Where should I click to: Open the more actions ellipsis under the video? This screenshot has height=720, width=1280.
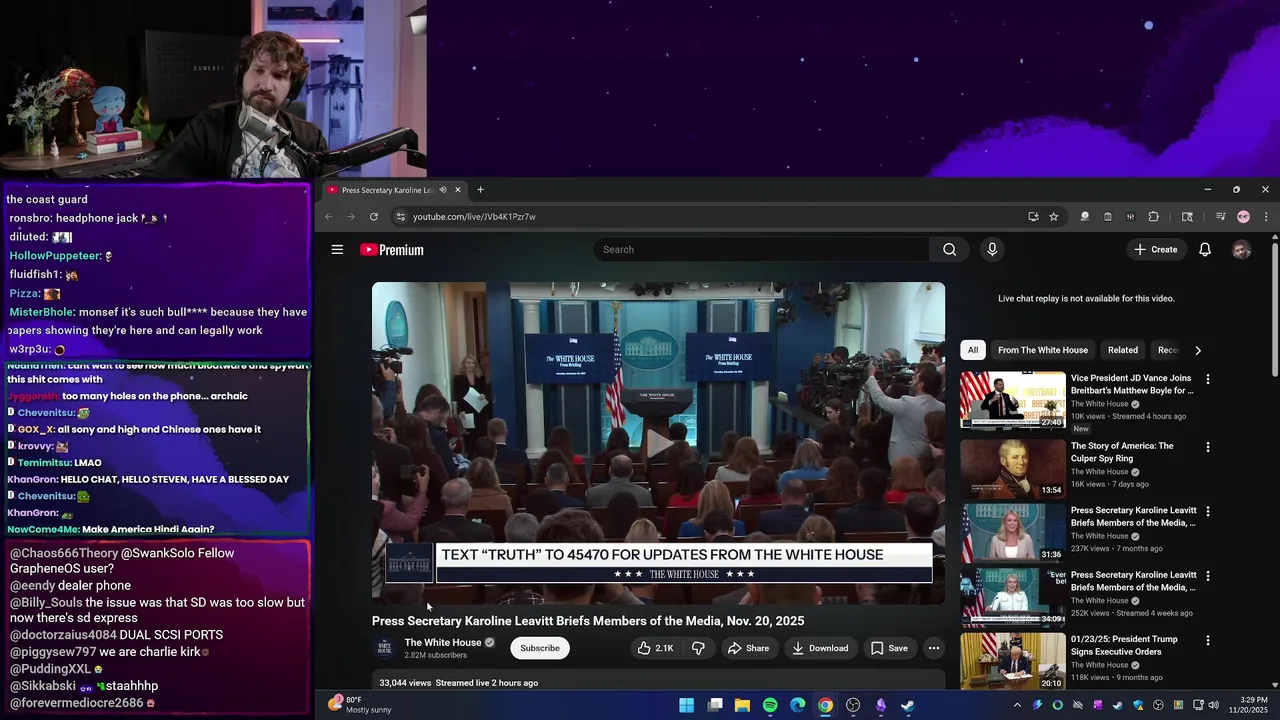933,648
